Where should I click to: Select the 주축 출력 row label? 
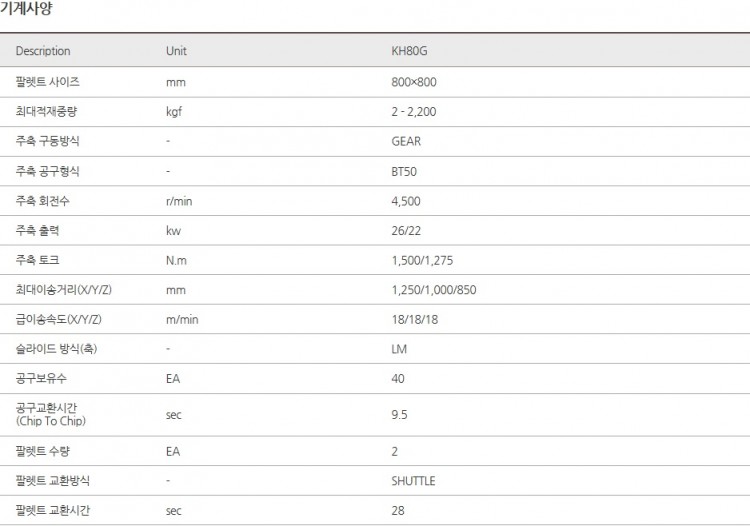coord(37,231)
